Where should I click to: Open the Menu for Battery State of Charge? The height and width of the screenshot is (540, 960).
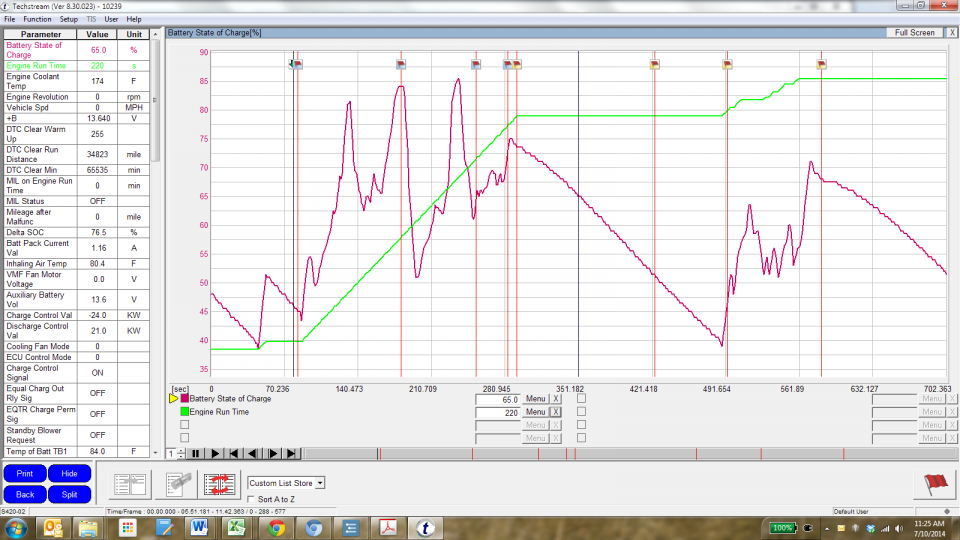[535, 398]
